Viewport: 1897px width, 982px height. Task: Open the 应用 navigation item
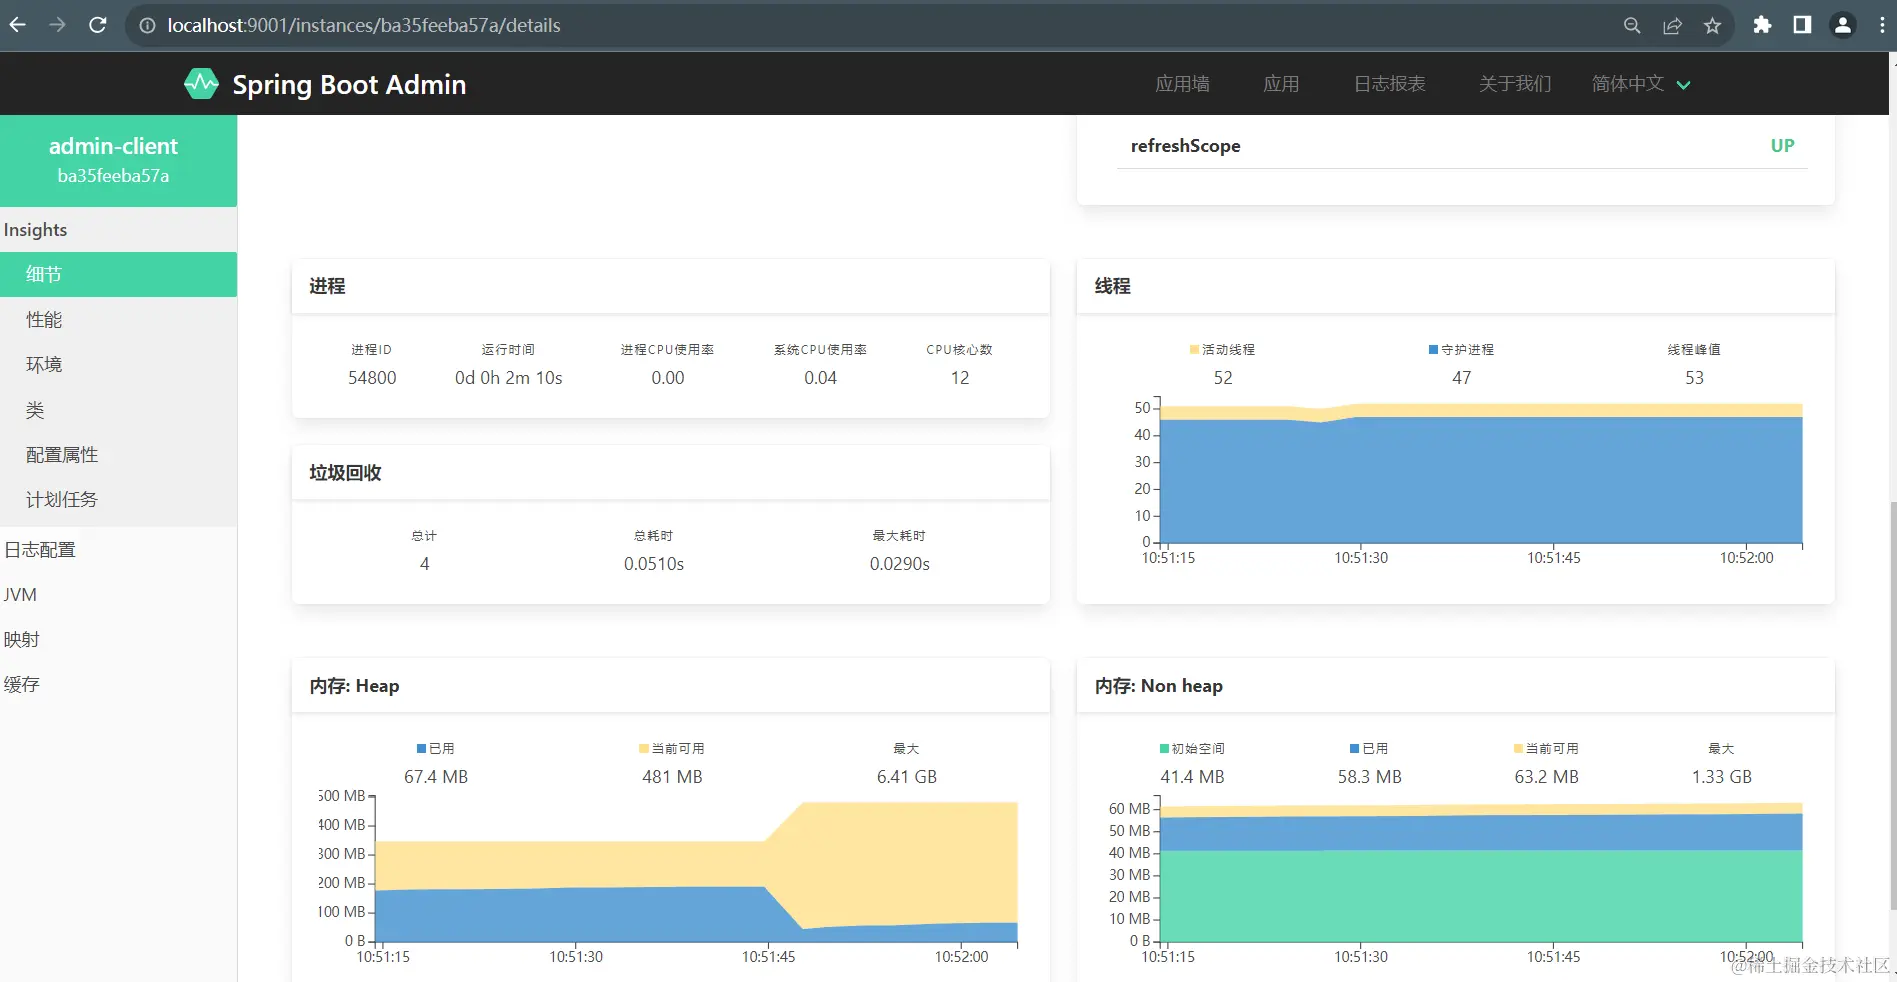coord(1281,84)
